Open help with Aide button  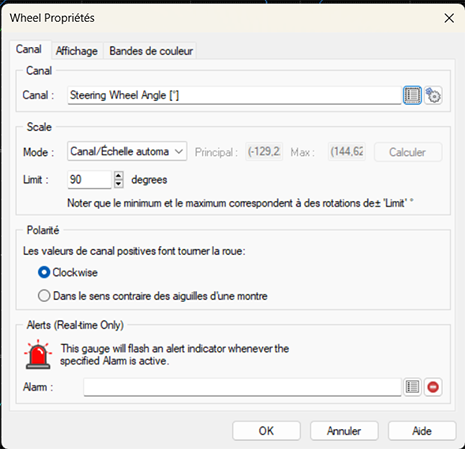(x=422, y=431)
